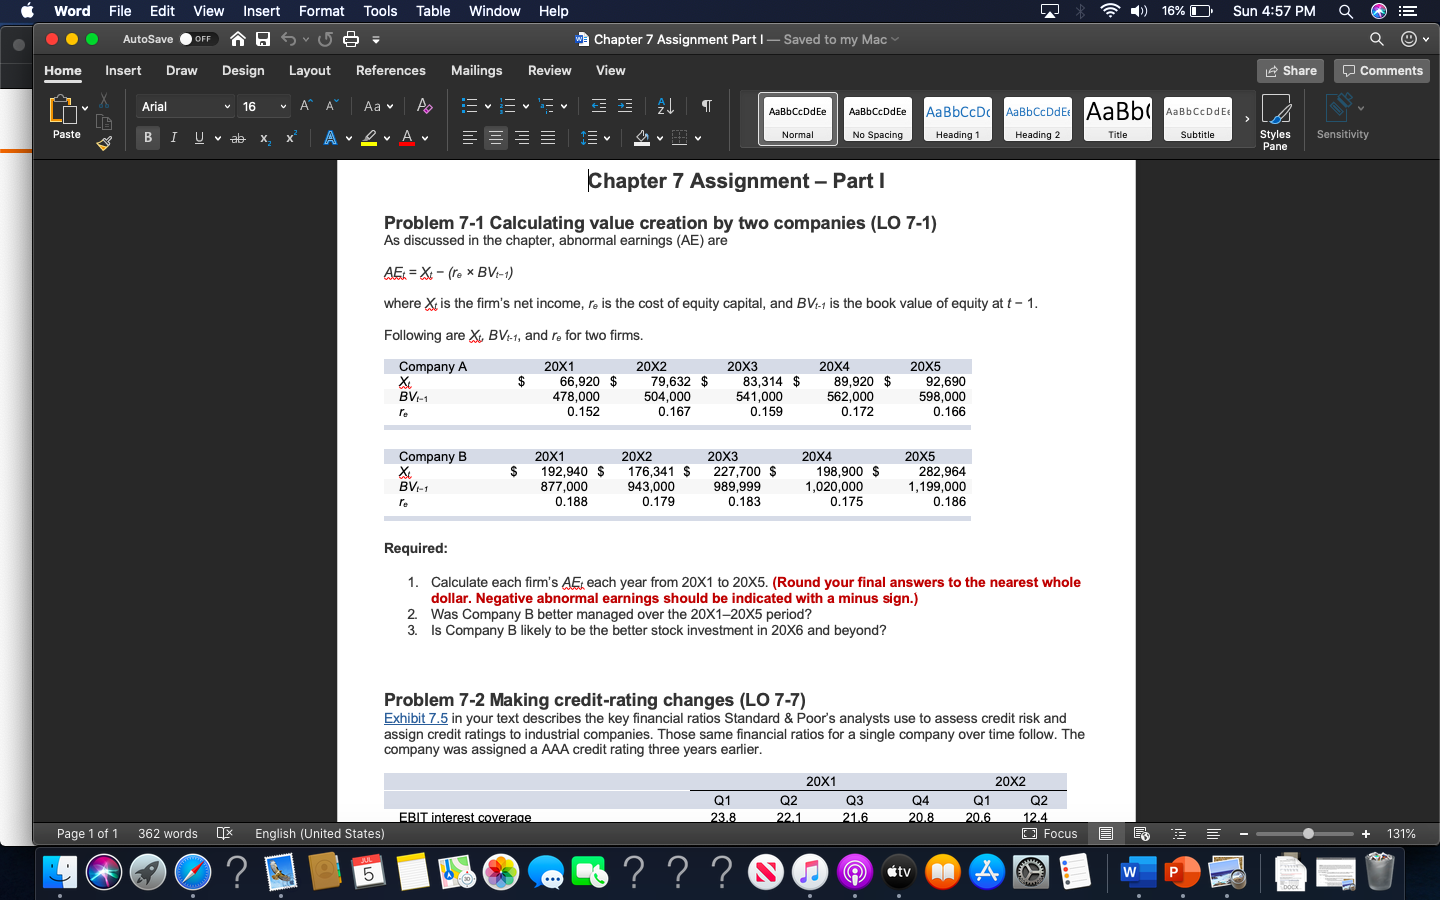Open the Table menu in the menu bar

(x=432, y=11)
